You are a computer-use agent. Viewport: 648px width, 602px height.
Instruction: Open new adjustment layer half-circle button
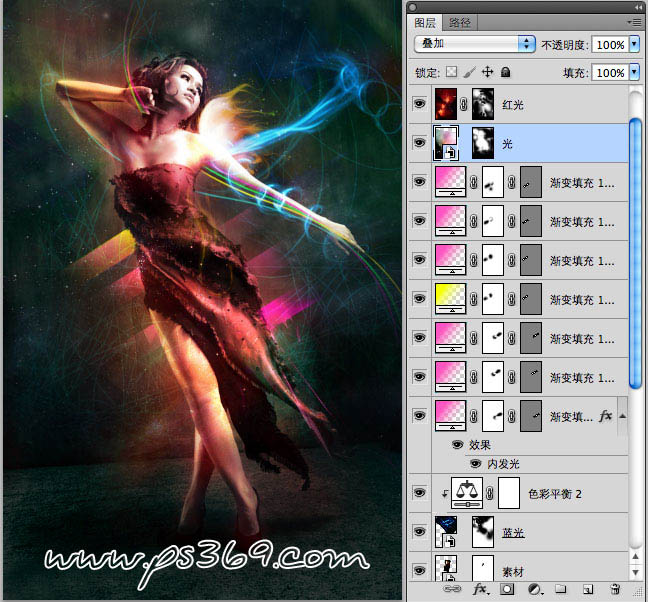[535, 589]
